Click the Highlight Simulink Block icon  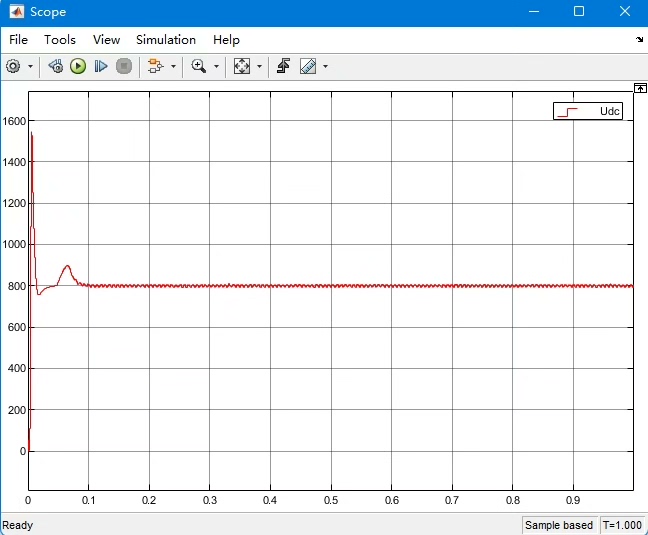coord(155,66)
